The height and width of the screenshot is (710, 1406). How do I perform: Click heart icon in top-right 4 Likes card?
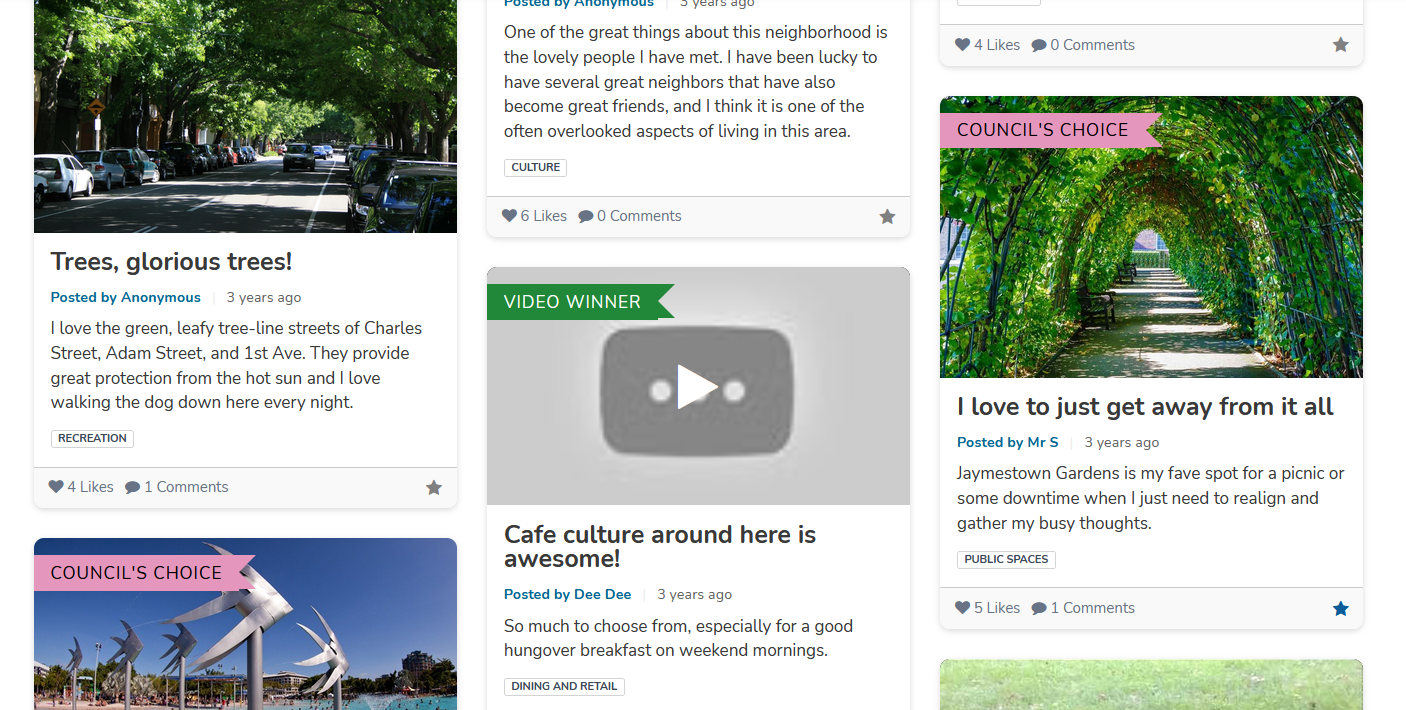click(x=962, y=45)
